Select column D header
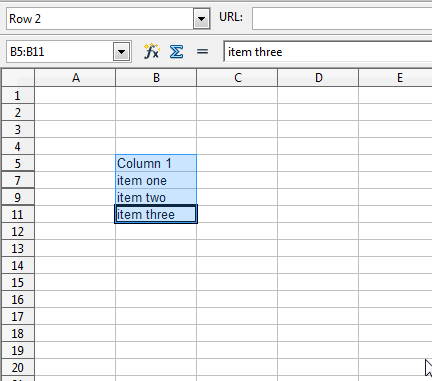This screenshot has height=381, width=432. click(318, 78)
